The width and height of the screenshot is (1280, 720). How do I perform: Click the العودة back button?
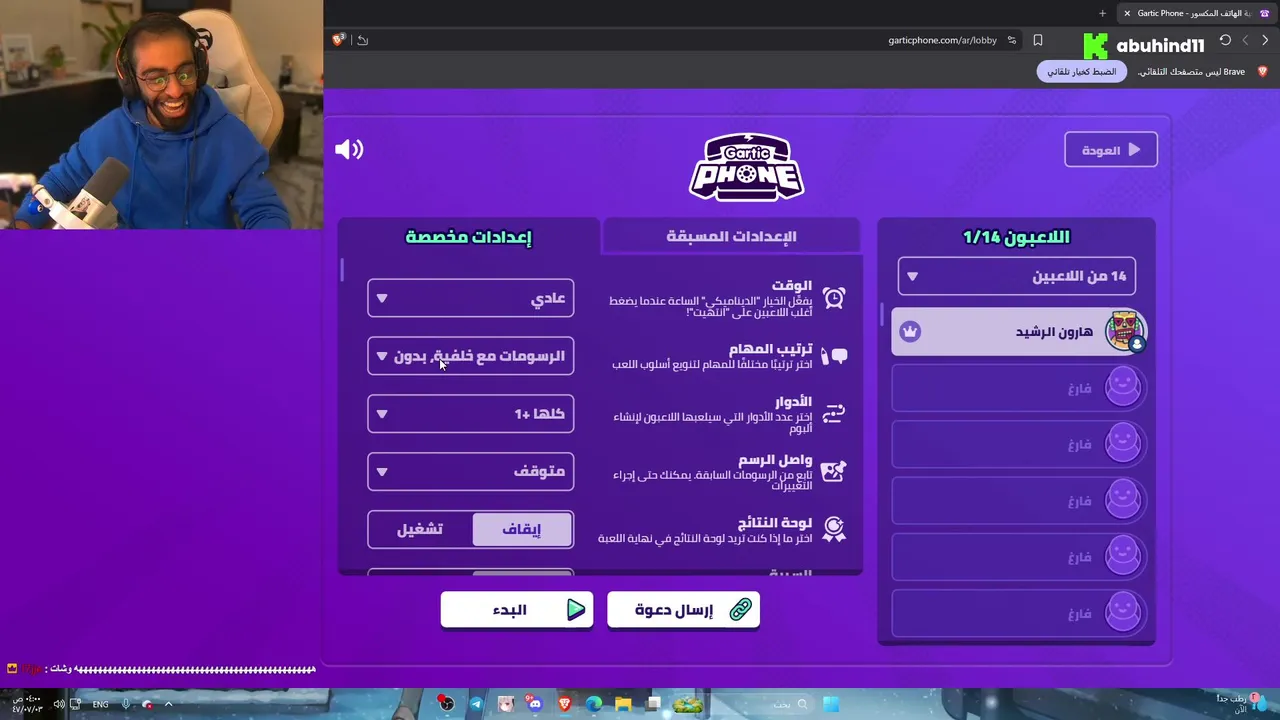[1111, 150]
